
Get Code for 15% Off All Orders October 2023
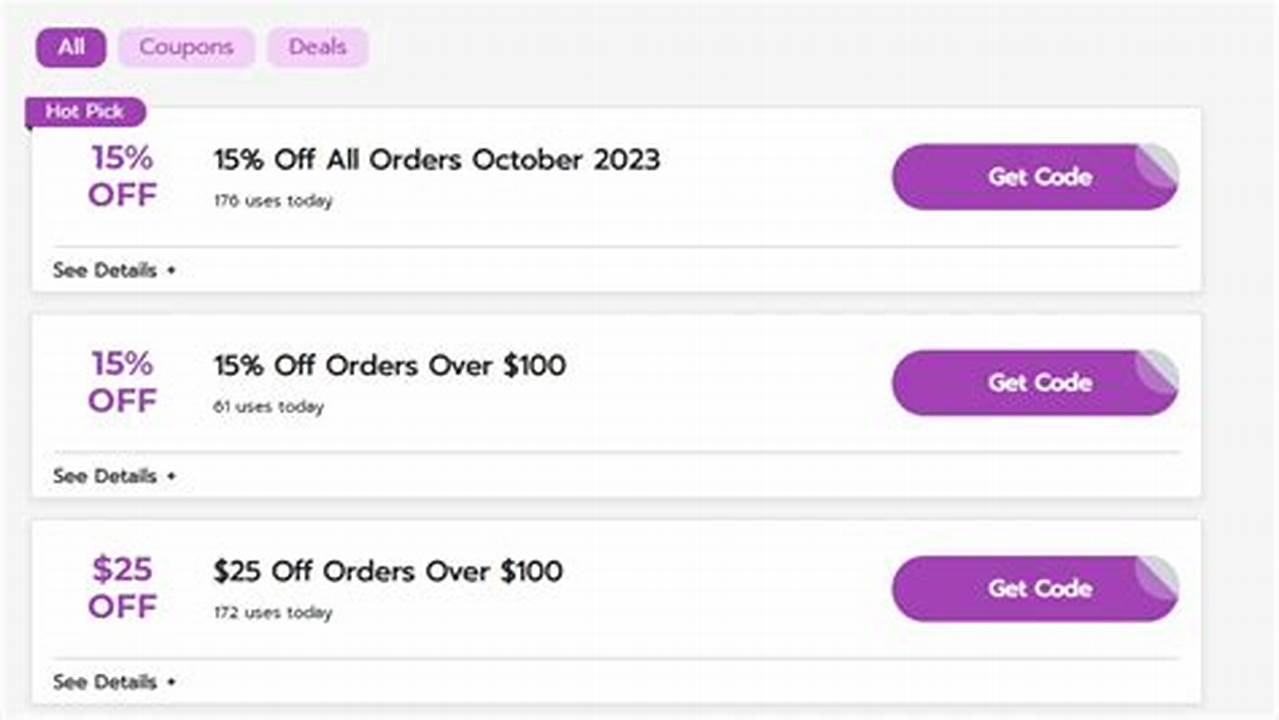click(1035, 177)
